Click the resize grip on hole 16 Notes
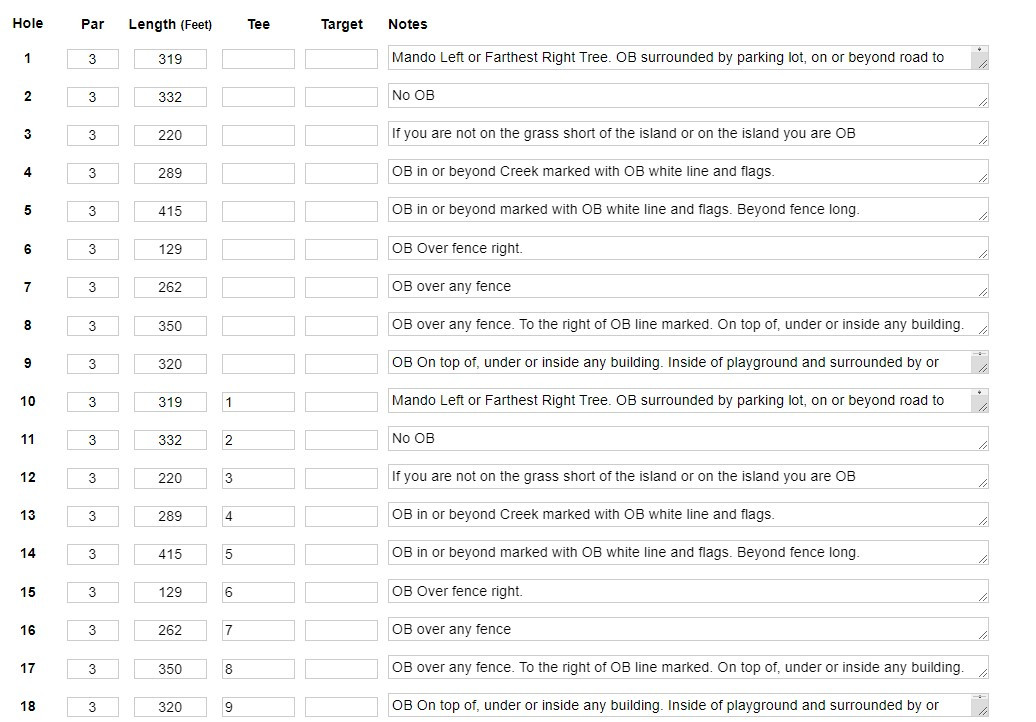 point(982,635)
